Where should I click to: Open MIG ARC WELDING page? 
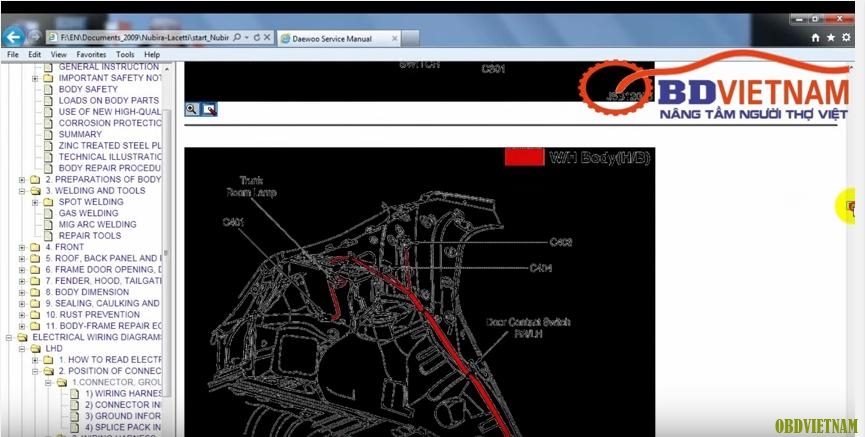pyautogui.click(x=97, y=225)
